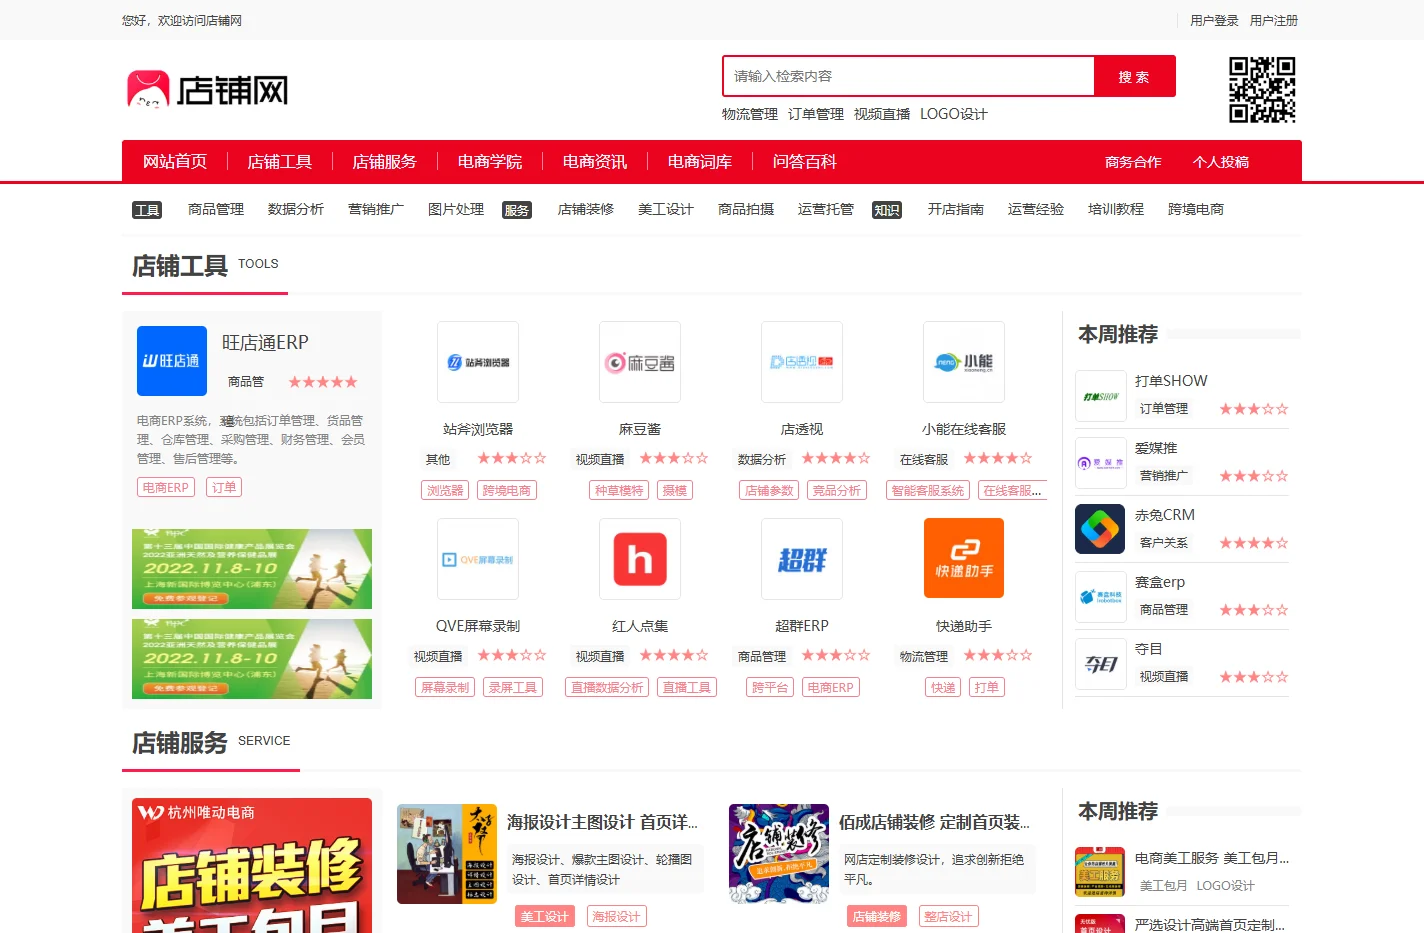The width and height of the screenshot is (1424, 933).
Task: Click the 快递 tag under 快递助手
Action: [943, 687]
